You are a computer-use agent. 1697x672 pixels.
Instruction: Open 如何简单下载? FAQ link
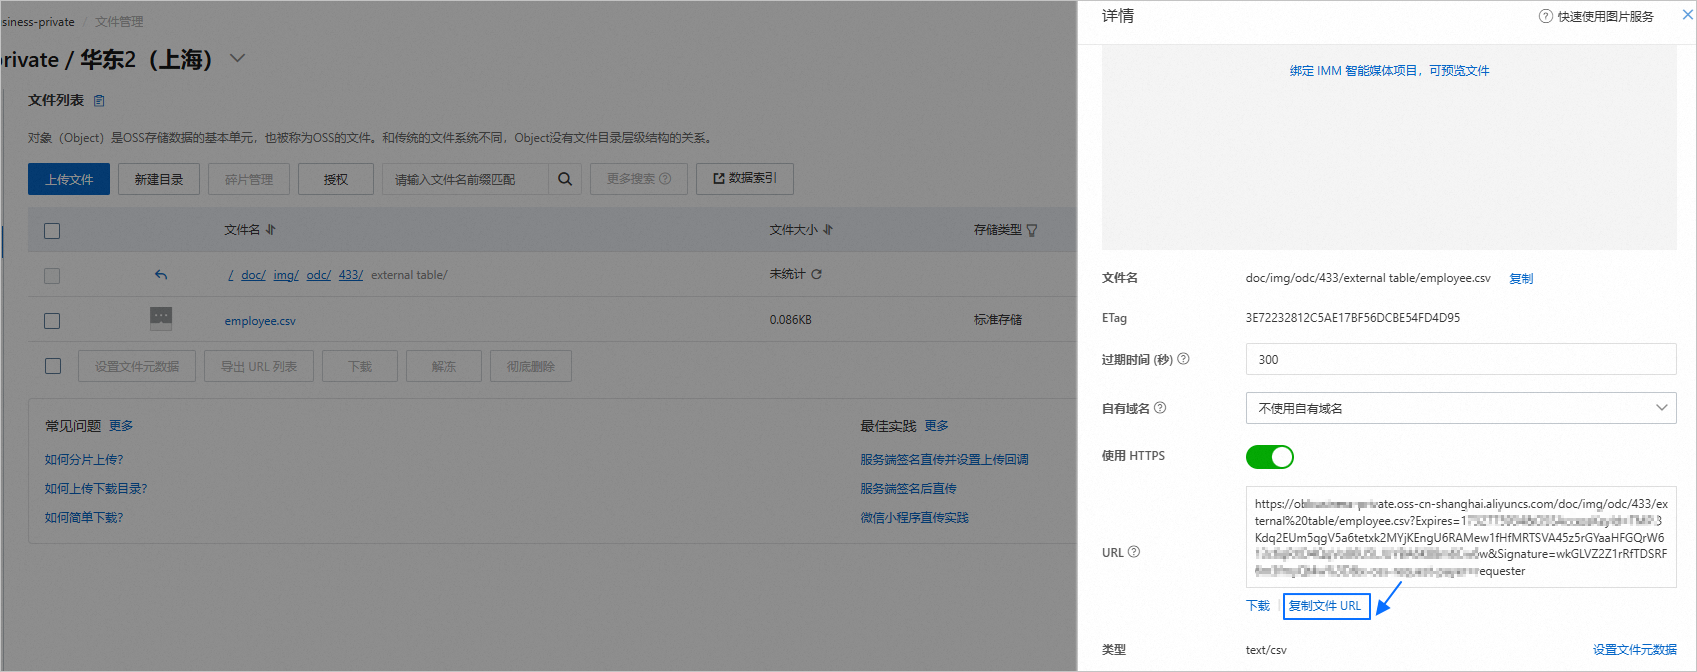tap(84, 517)
